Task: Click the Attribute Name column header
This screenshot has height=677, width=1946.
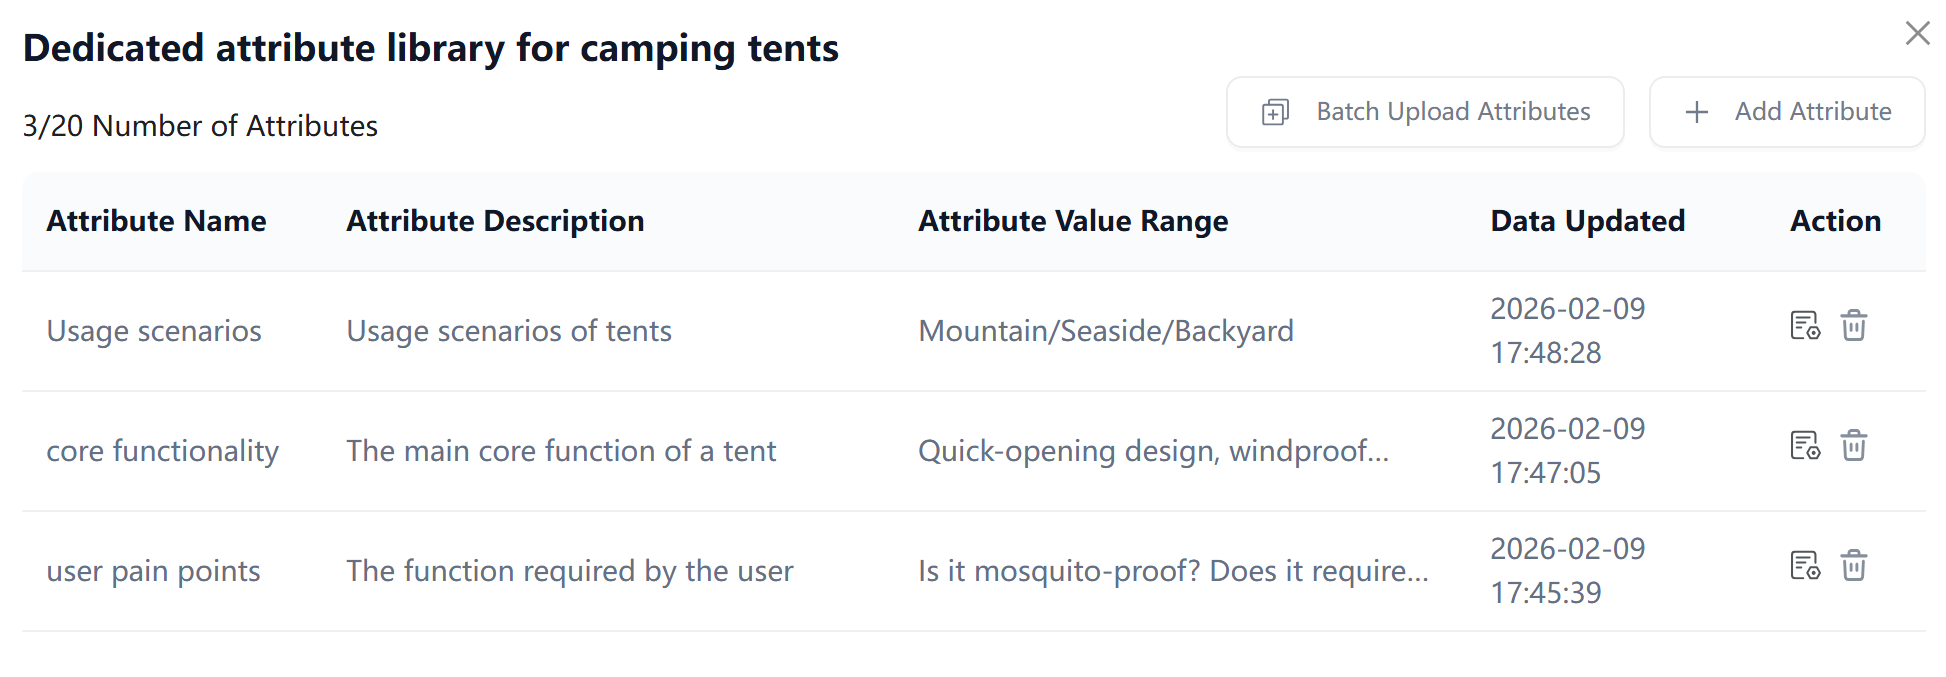Action: [156, 221]
